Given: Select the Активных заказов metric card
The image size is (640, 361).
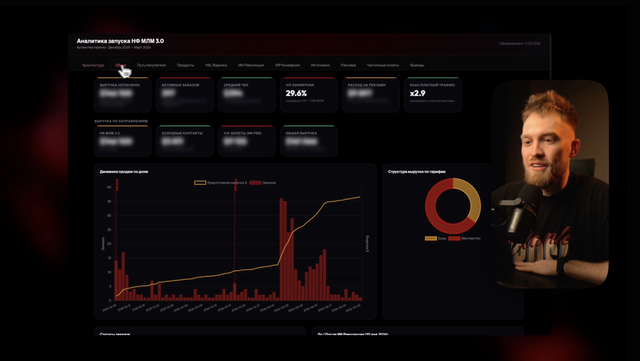Looking at the screenshot, I should 185,94.
